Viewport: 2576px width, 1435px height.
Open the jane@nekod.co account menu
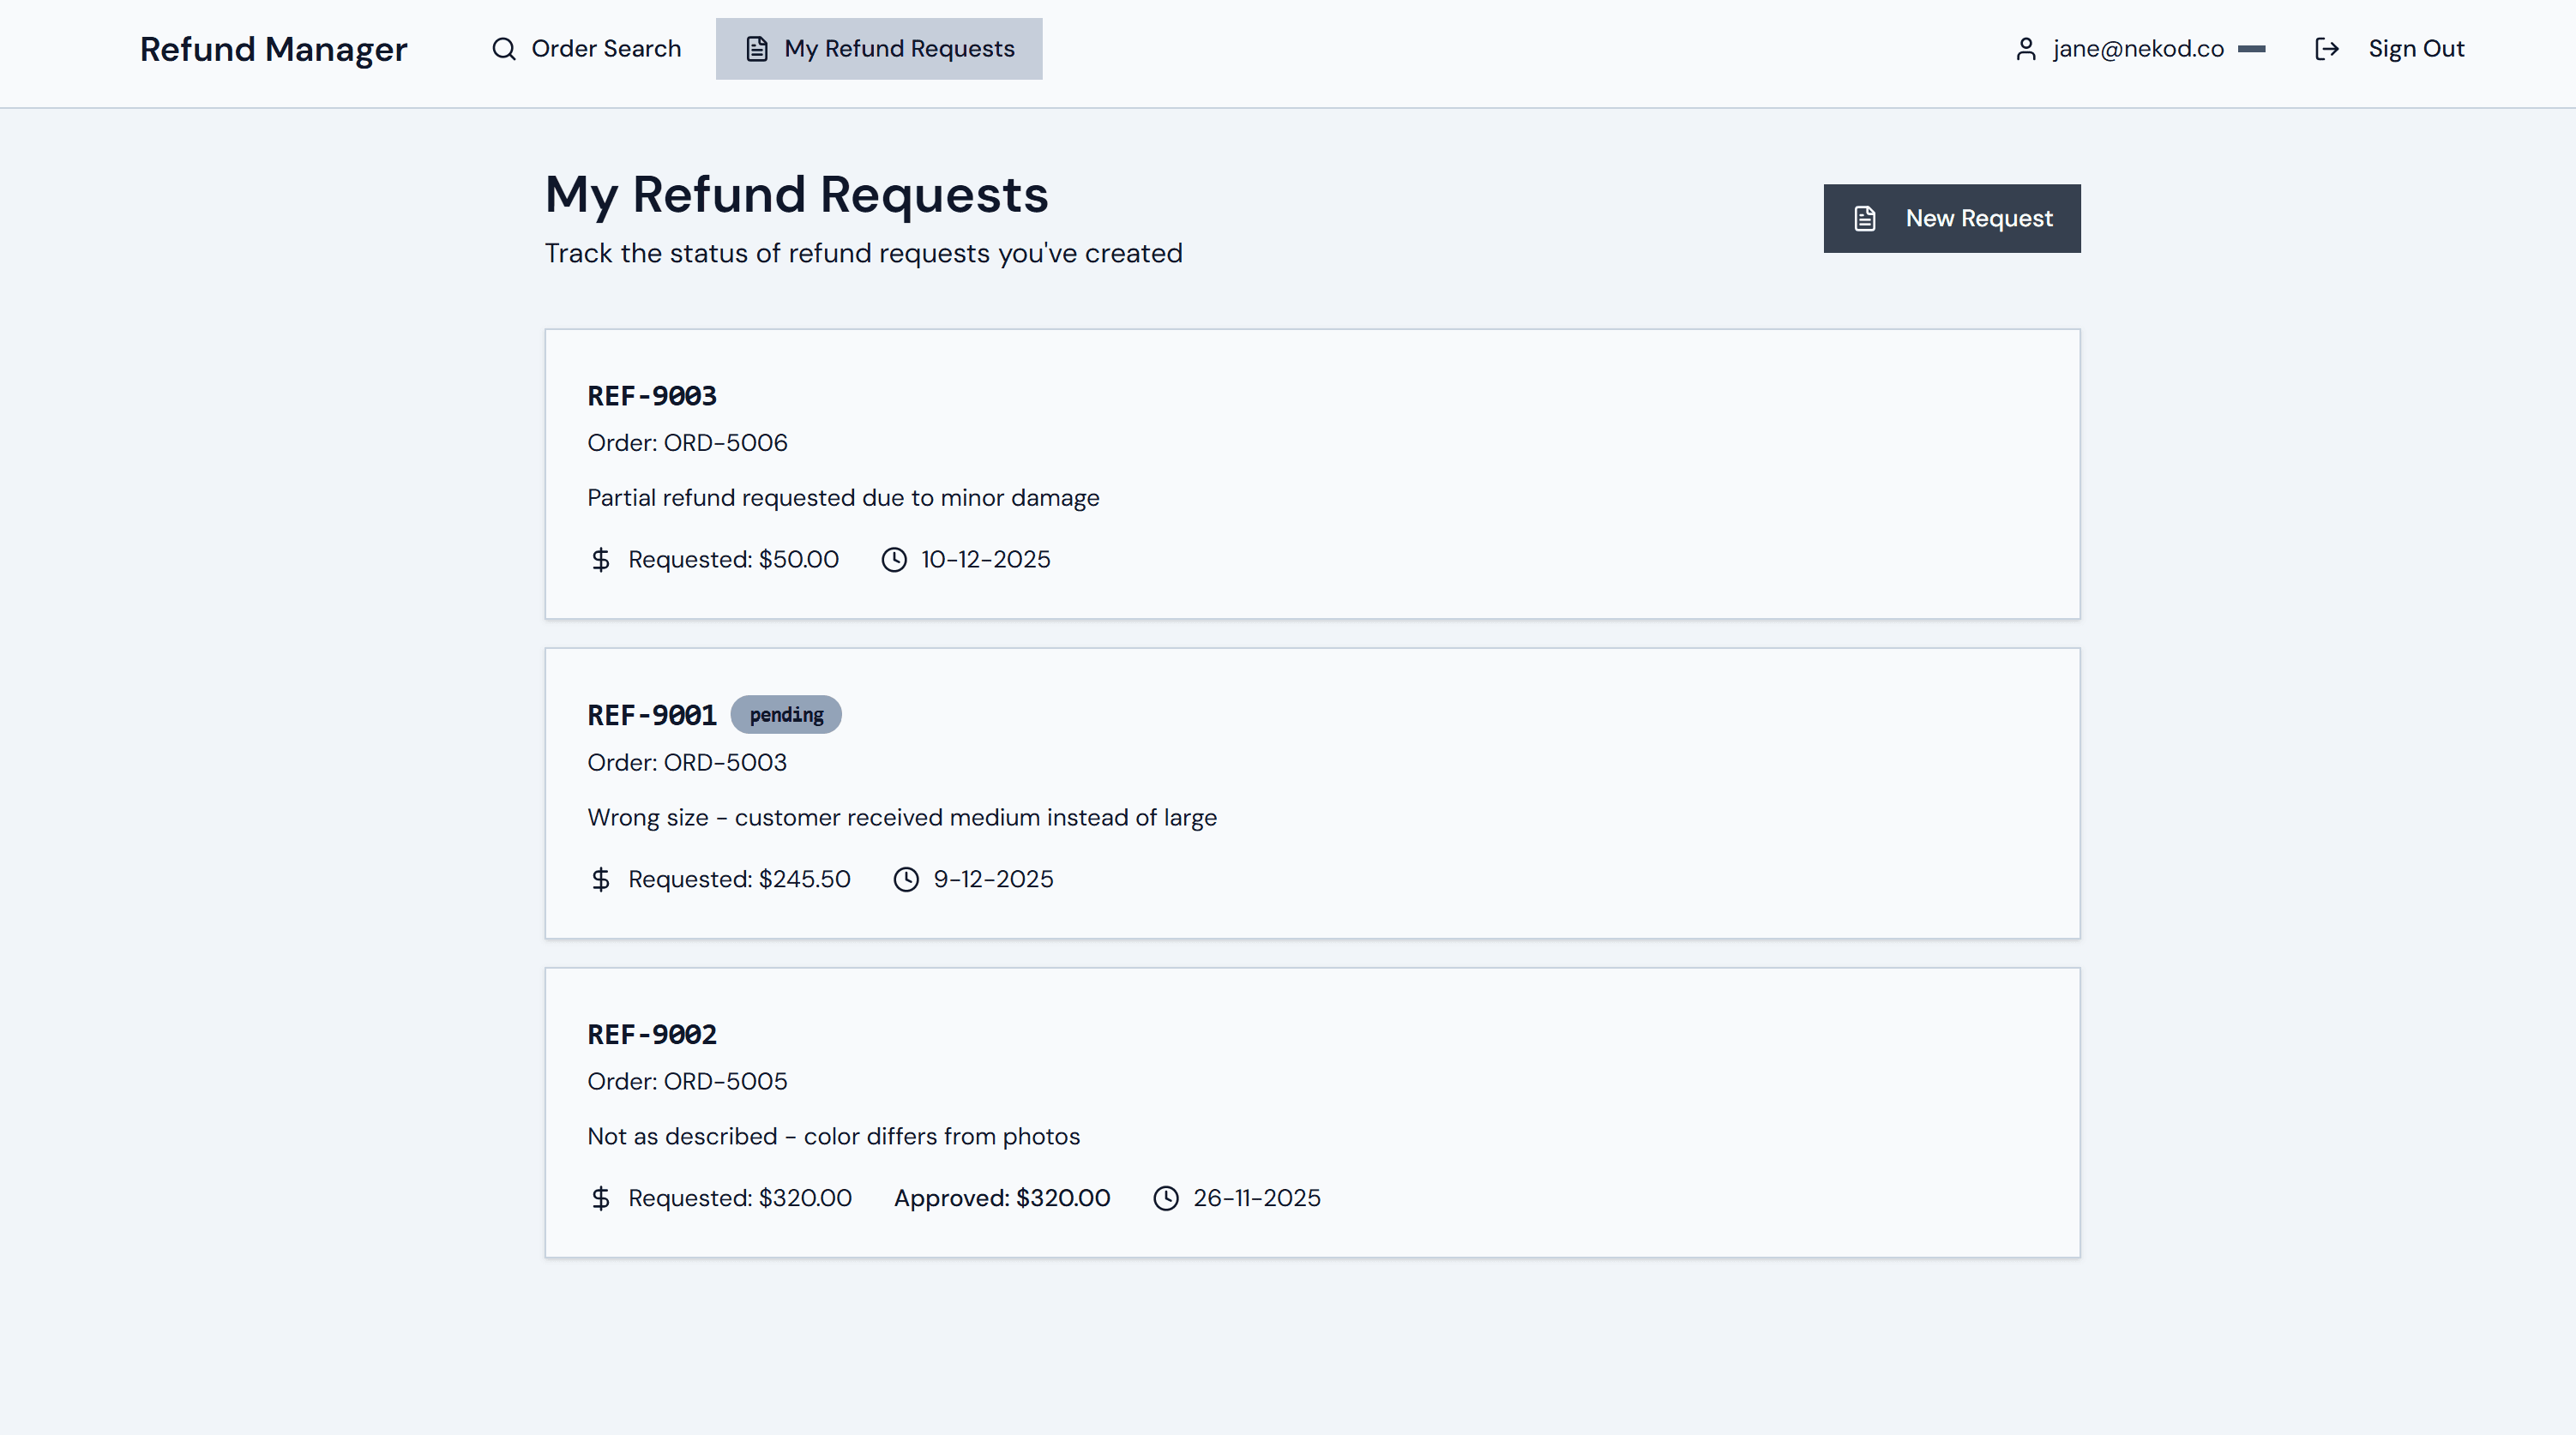pyautogui.click(x=2138, y=49)
